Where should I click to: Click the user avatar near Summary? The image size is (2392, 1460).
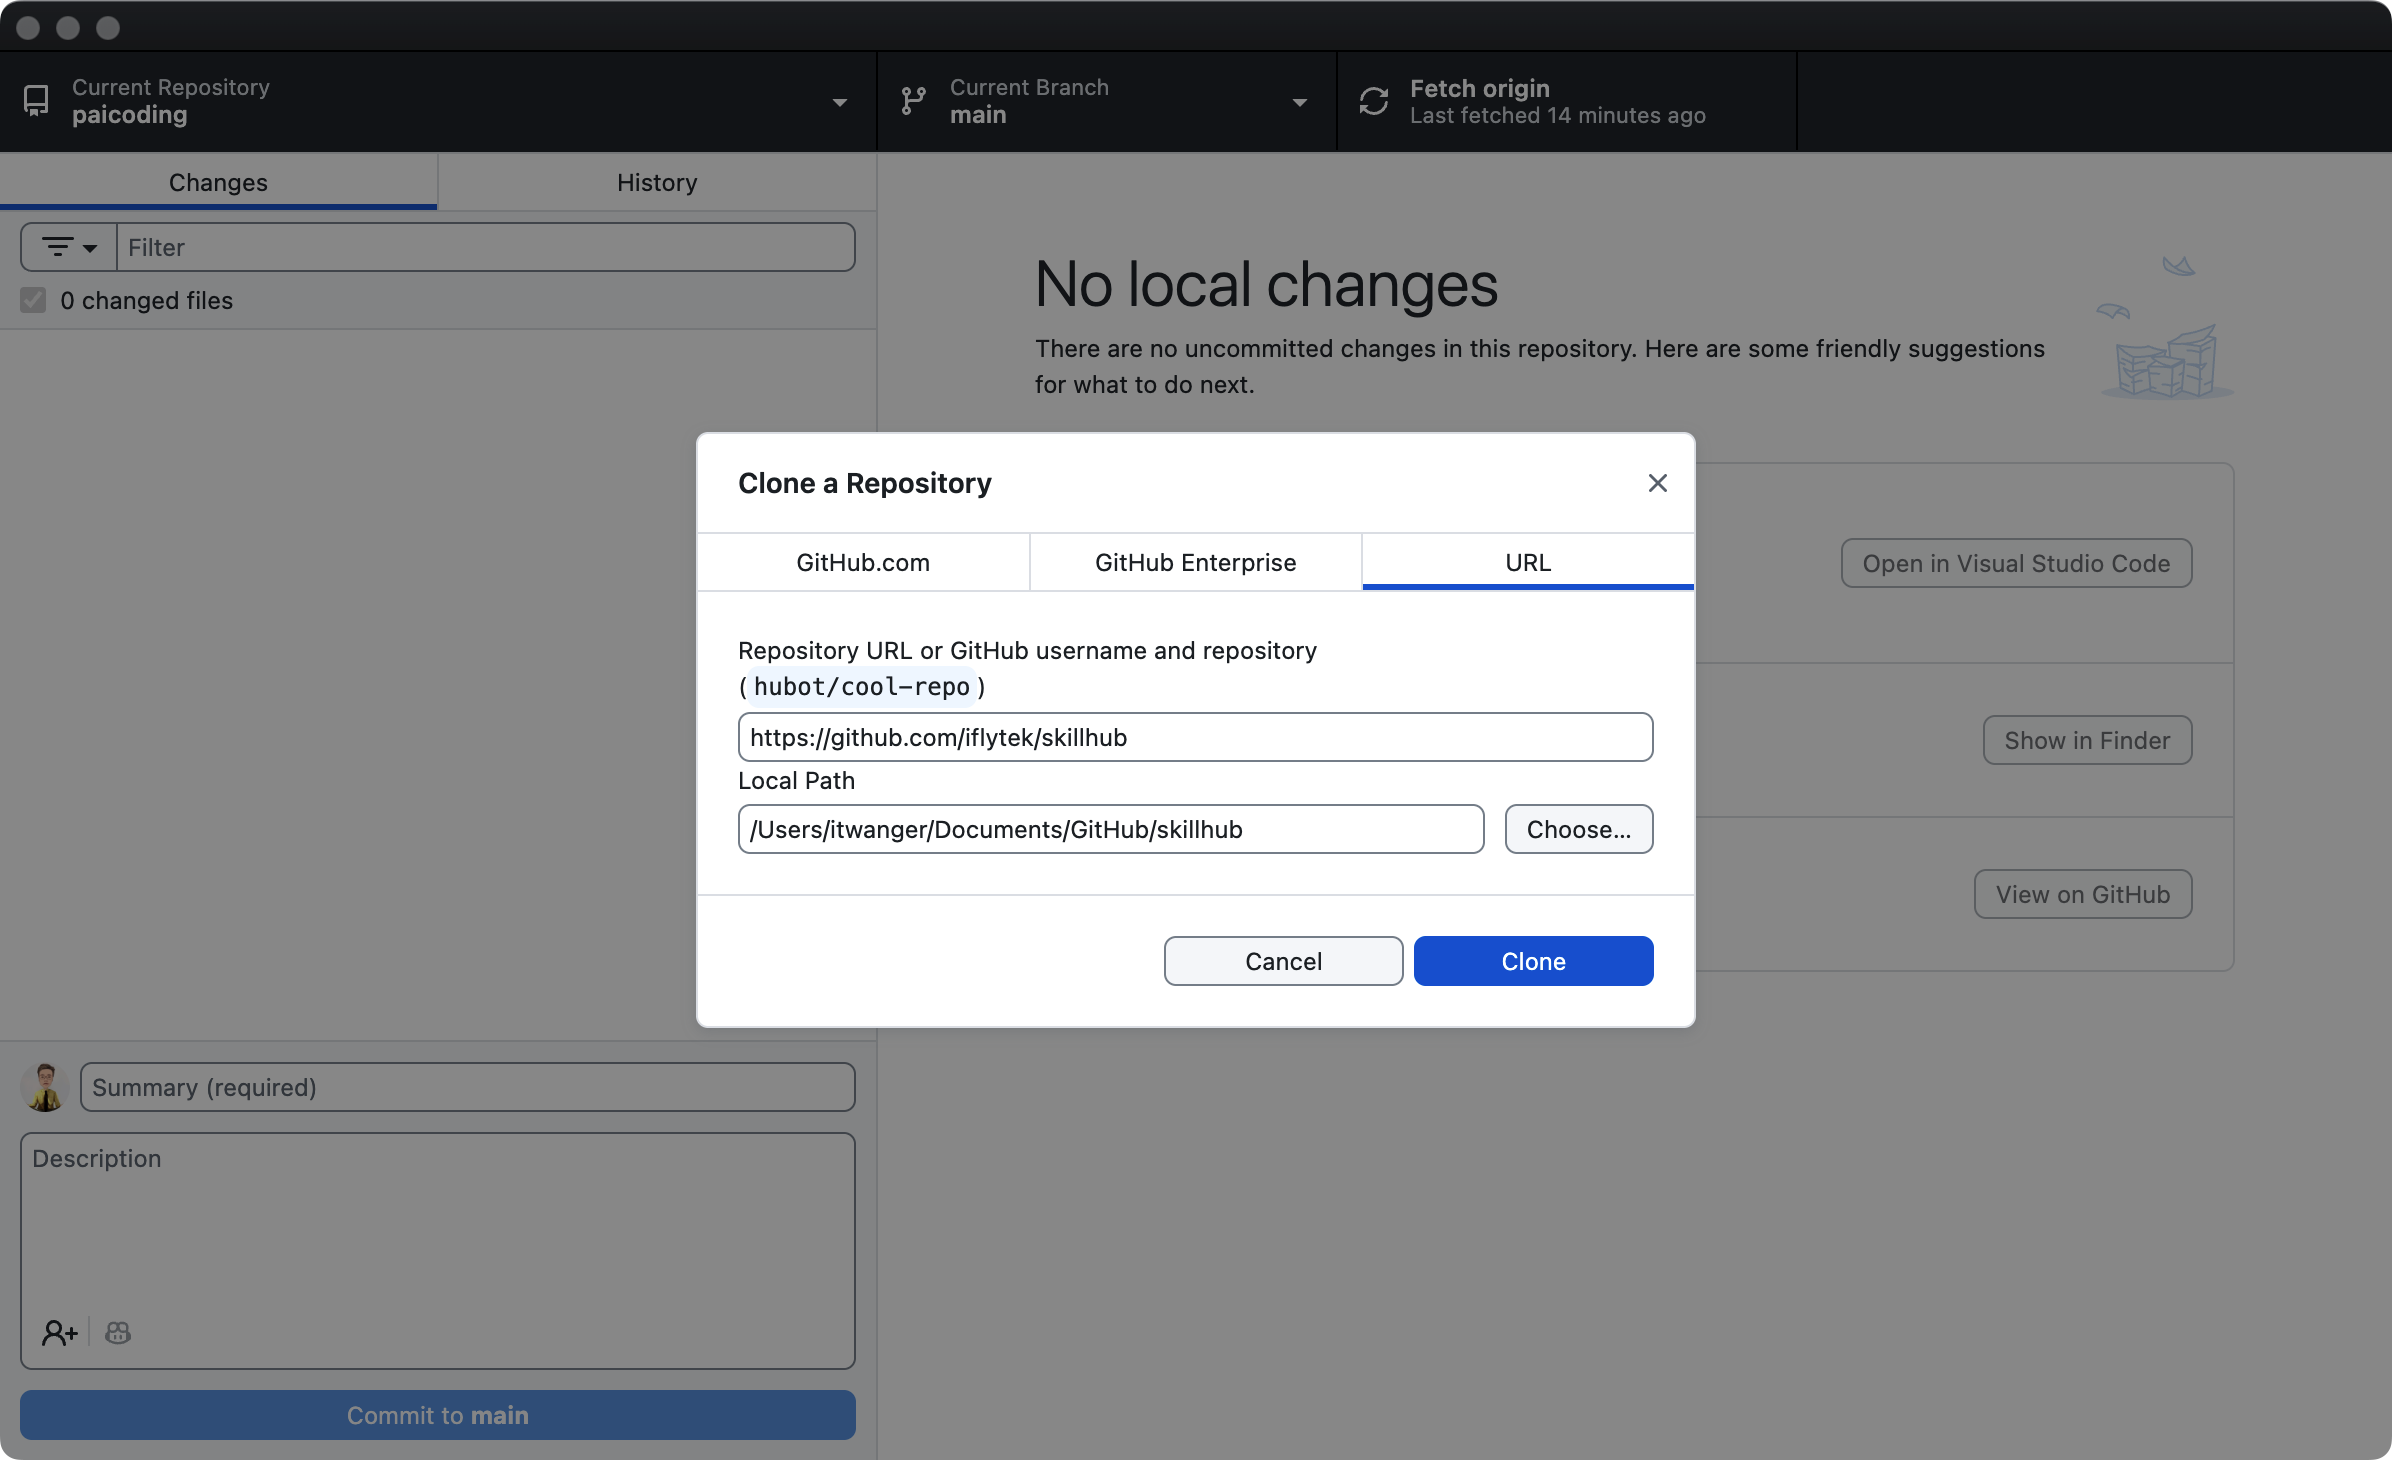[x=45, y=1087]
